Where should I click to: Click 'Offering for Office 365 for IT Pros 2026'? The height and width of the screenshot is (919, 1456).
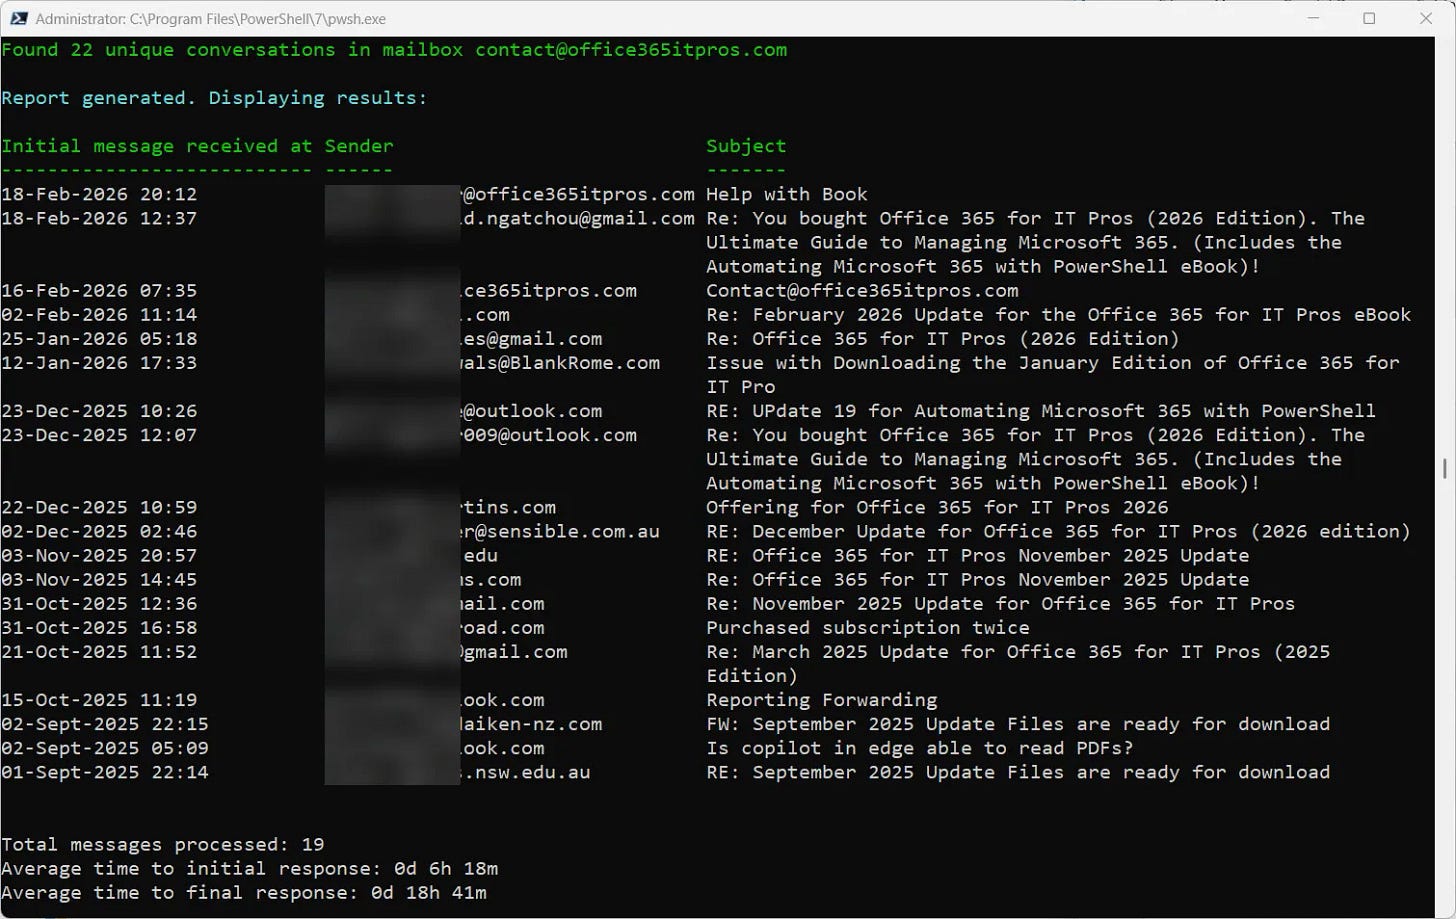coord(937,507)
